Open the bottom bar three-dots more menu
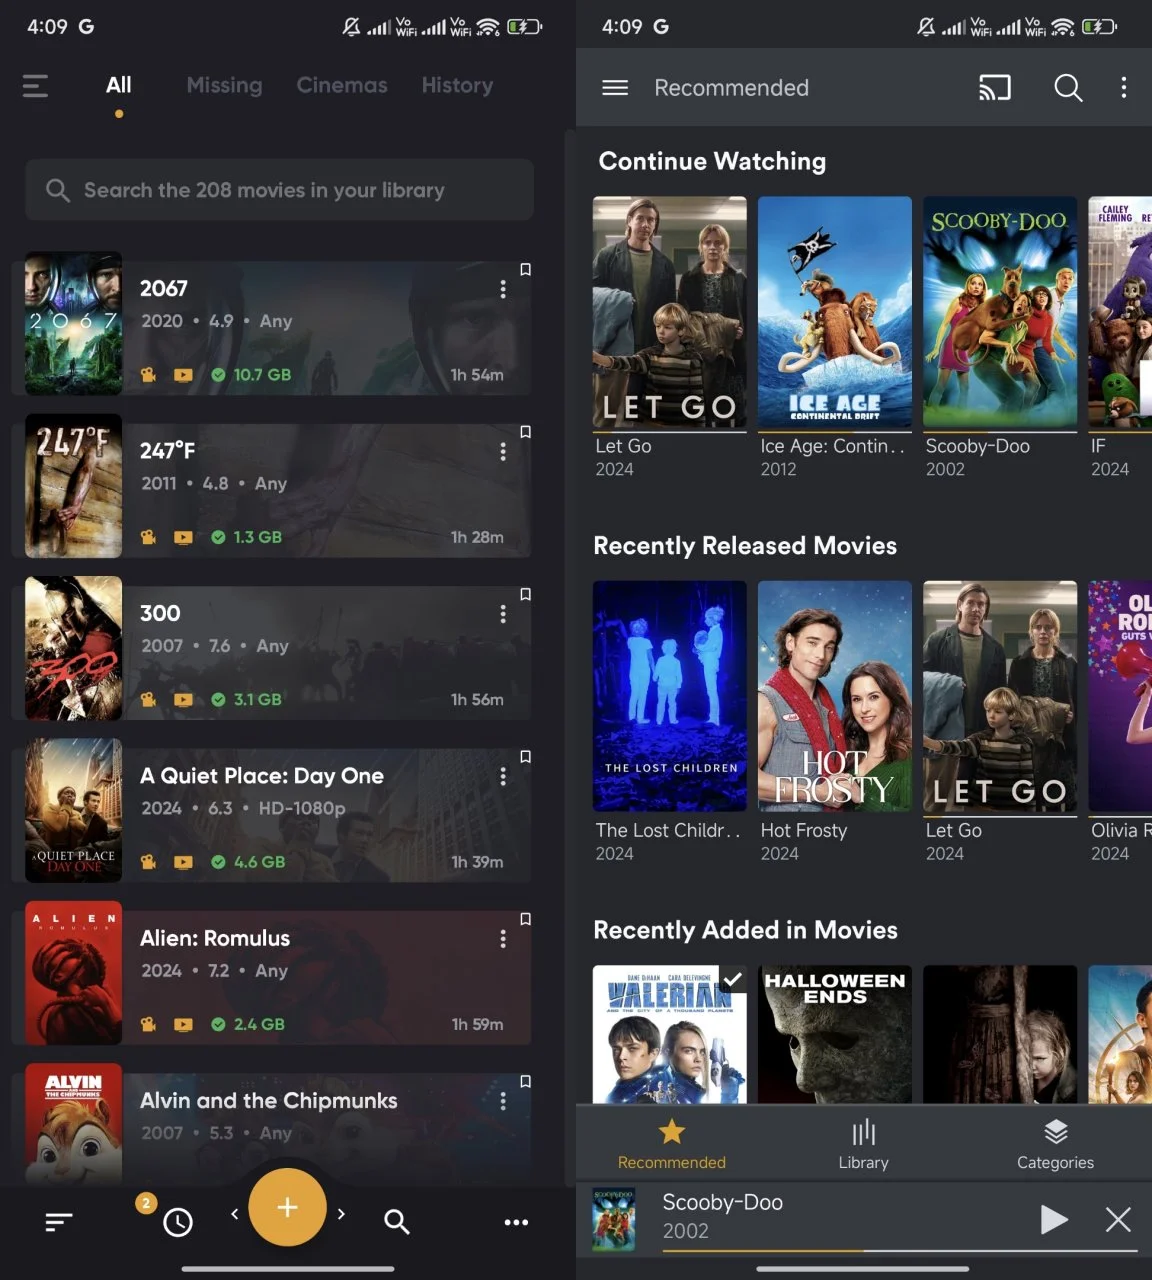 (x=516, y=1222)
